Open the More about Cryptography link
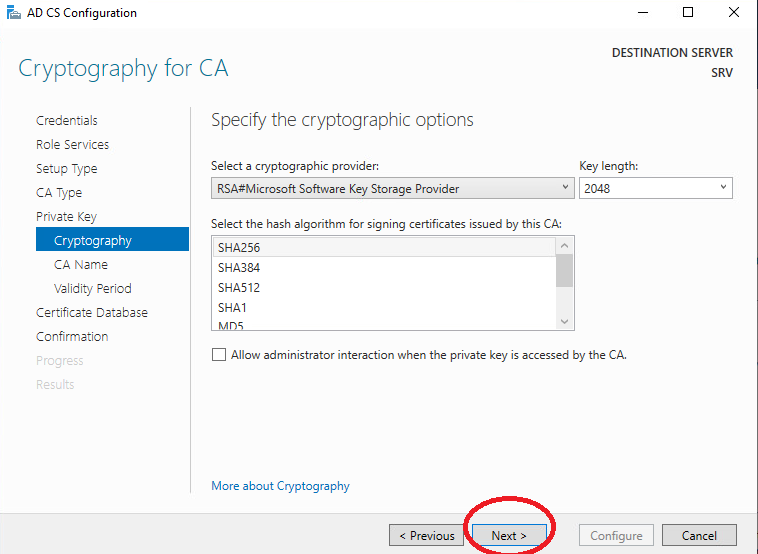The height and width of the screenshot is (554, 758). 280,486
